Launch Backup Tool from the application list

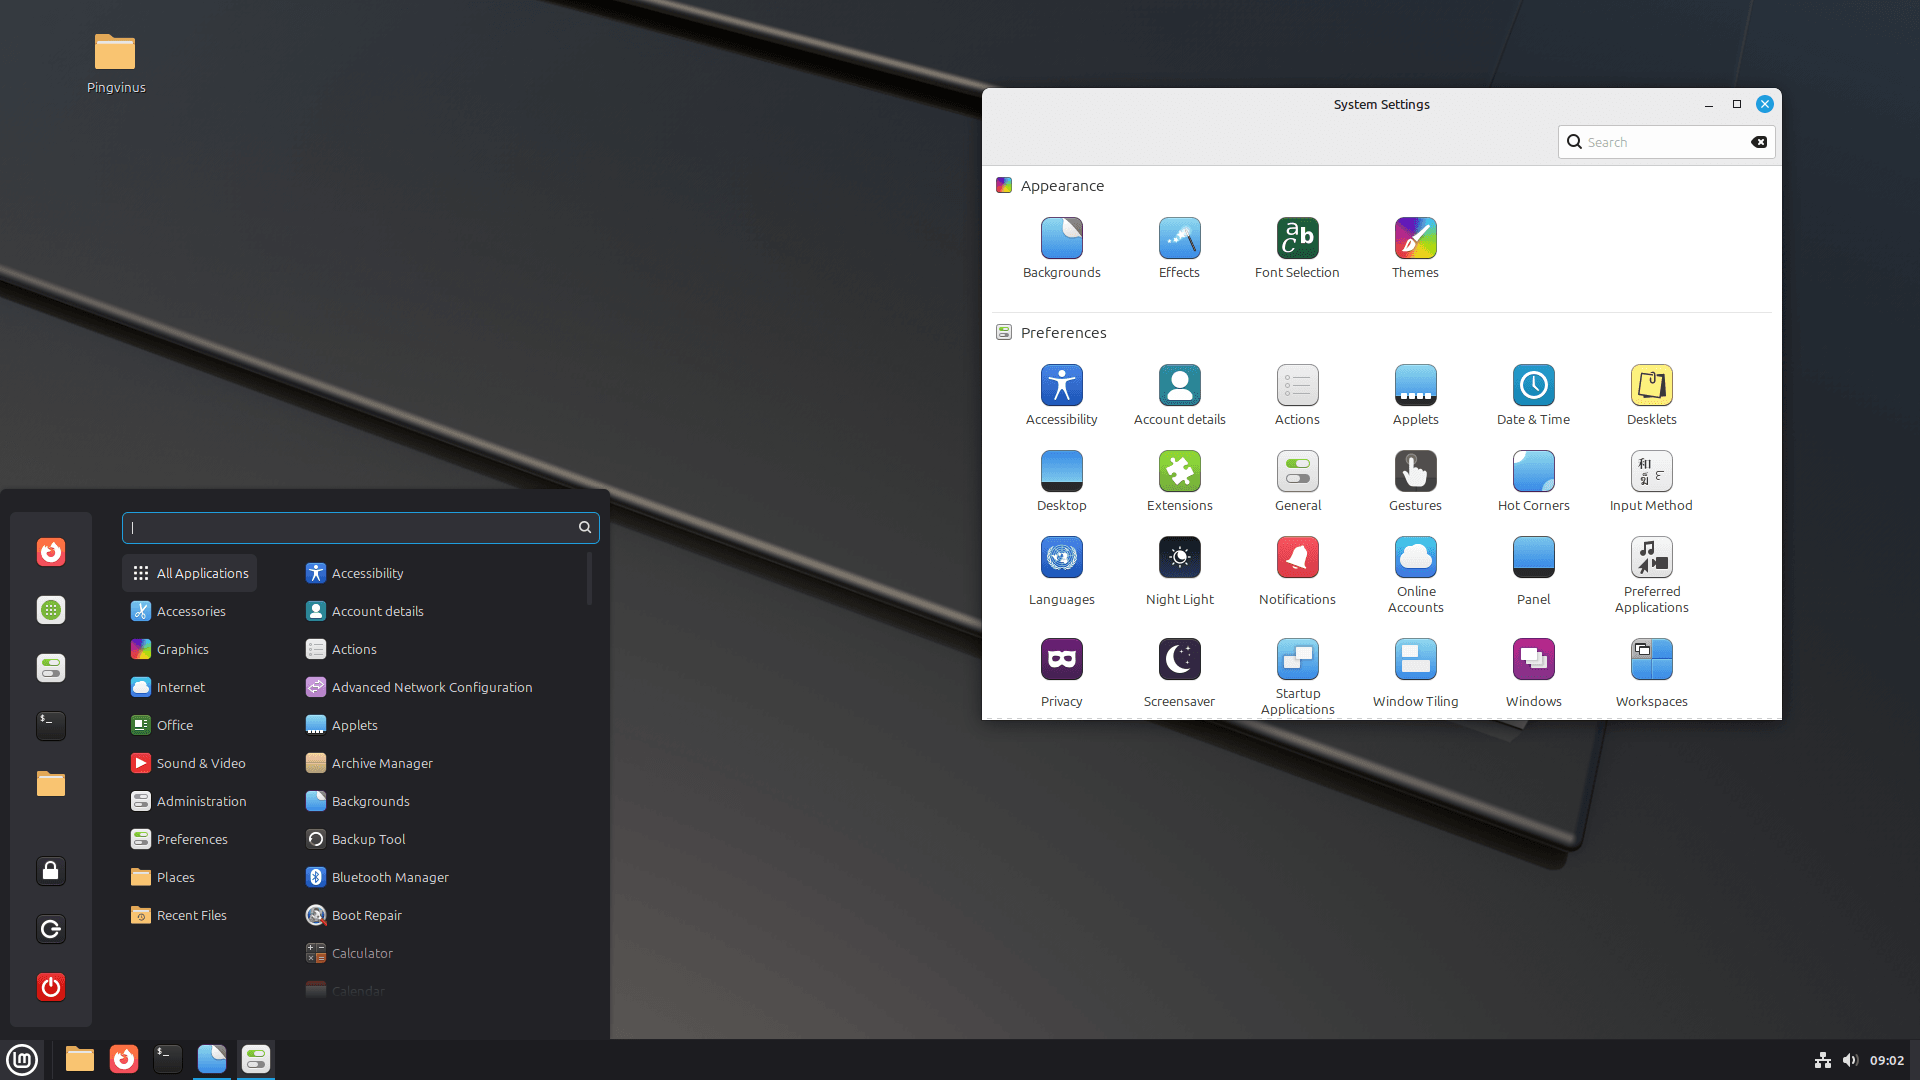(x=368, y=839)
